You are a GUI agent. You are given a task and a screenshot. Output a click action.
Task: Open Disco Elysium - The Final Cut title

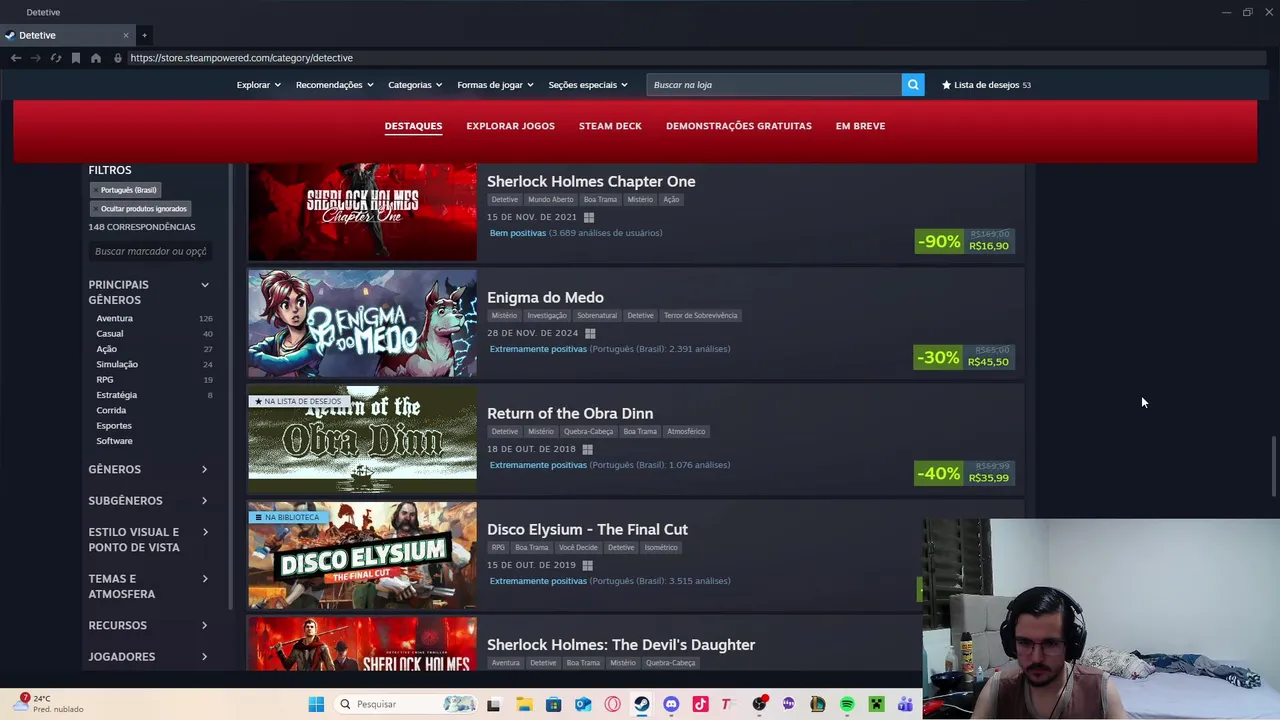[587, 529]
